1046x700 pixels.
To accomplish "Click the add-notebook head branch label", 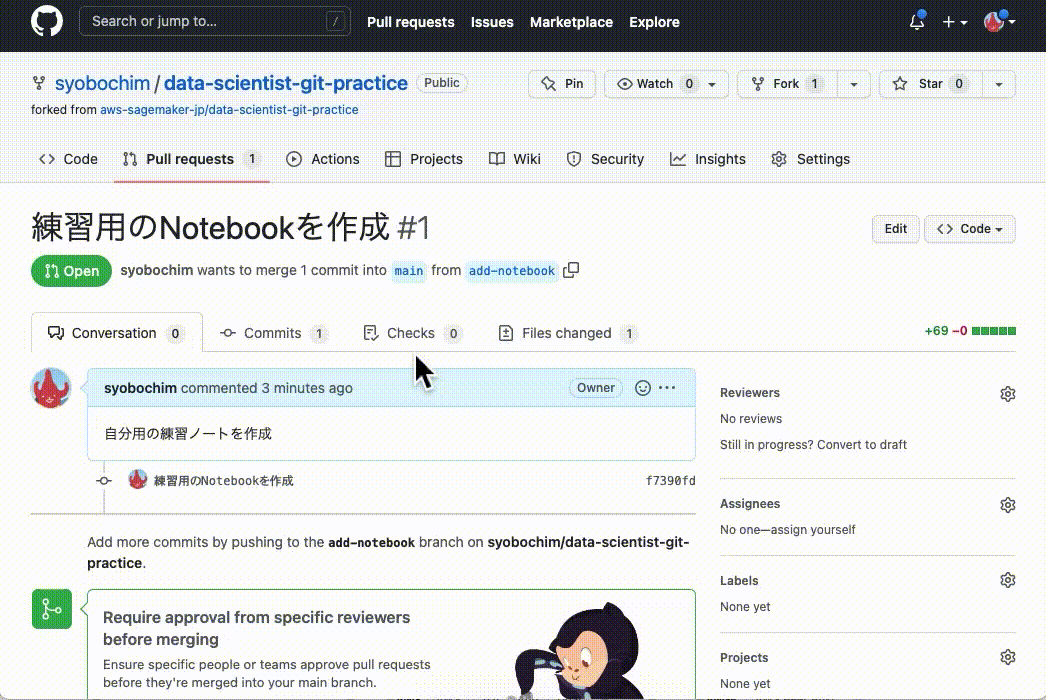I will point(512,271).
